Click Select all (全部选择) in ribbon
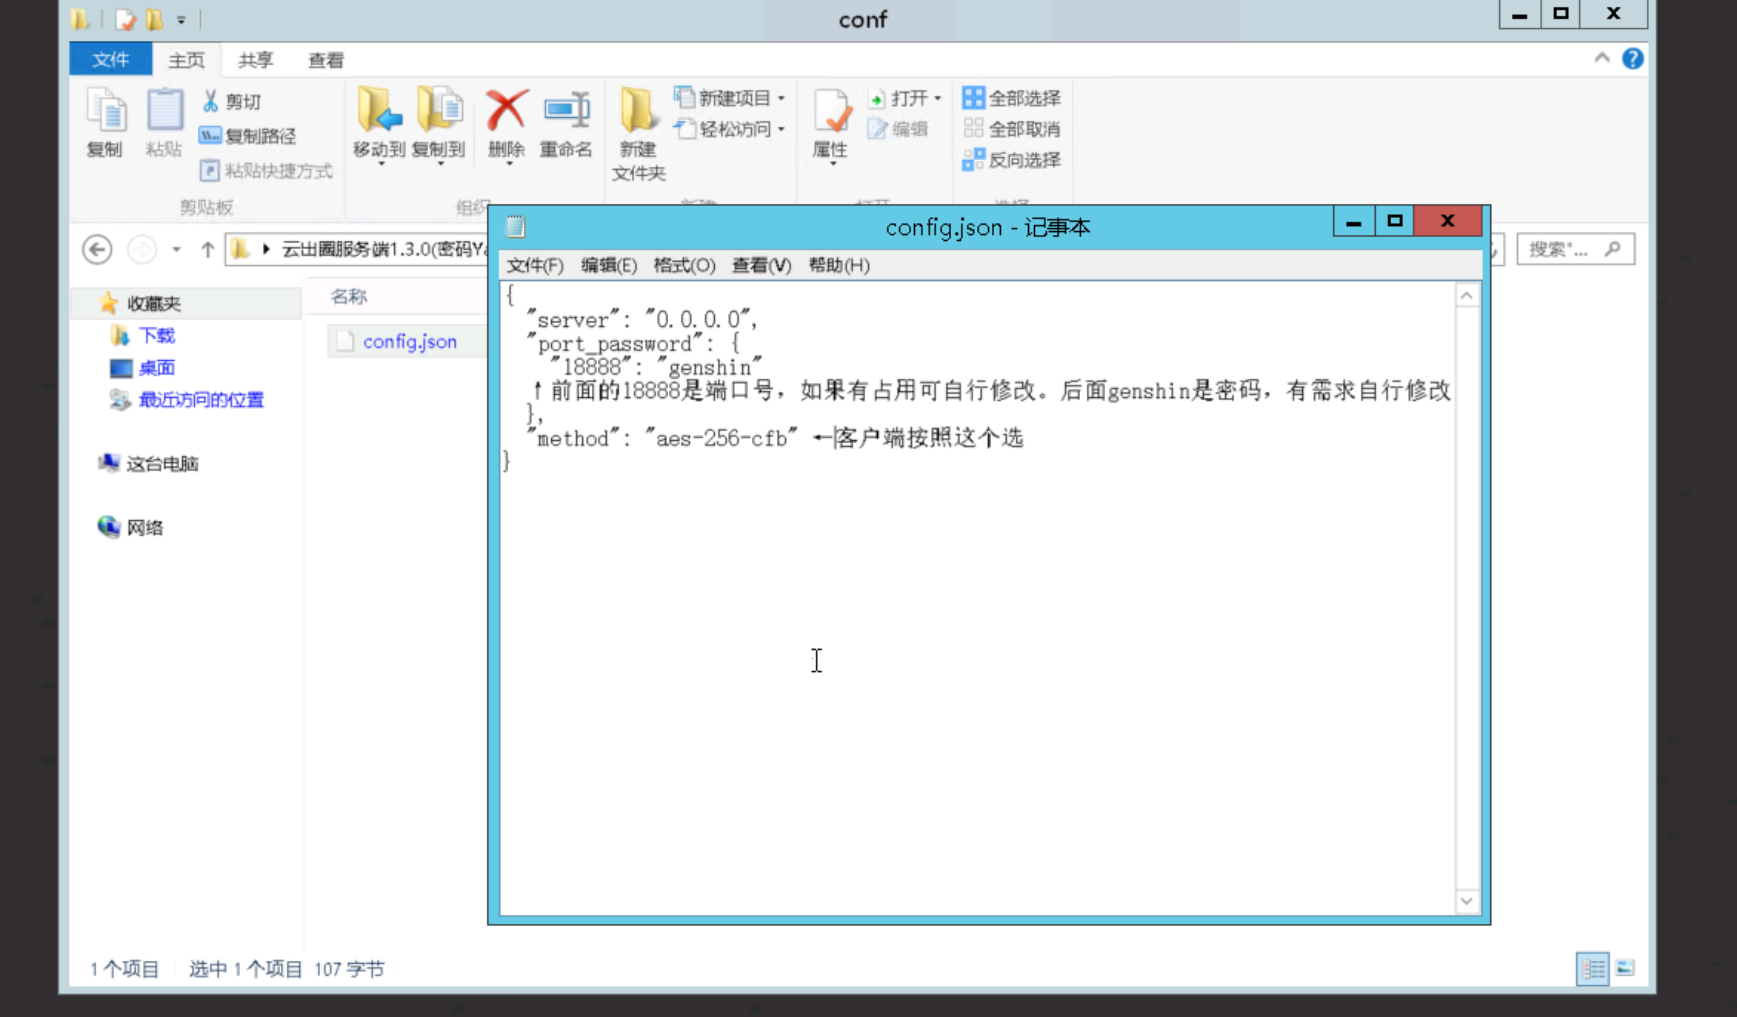The height and width of the screenshot is (1017, 1737). tap(1012, 98)
